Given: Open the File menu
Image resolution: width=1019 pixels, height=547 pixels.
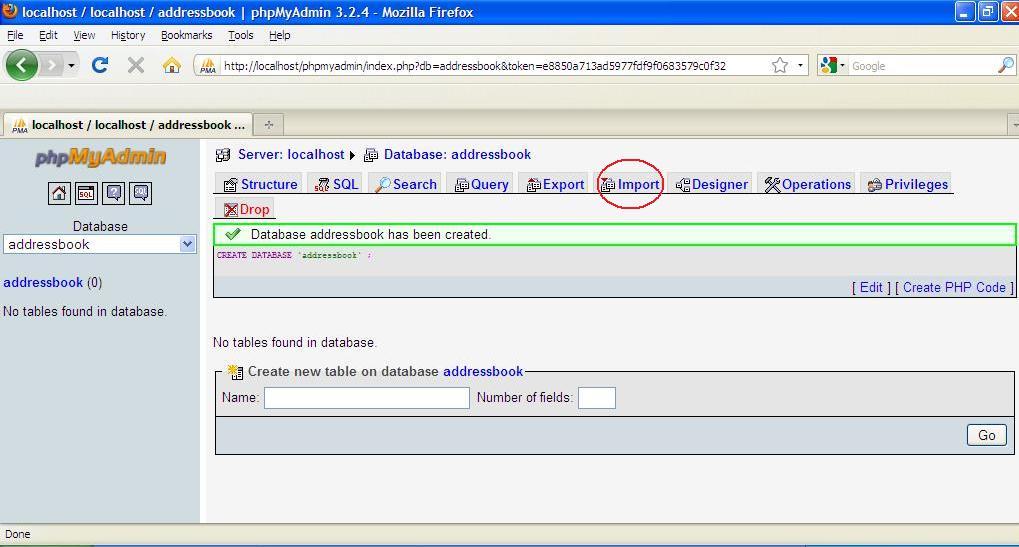Looking at the screenshot, I should tap(15, 35).
